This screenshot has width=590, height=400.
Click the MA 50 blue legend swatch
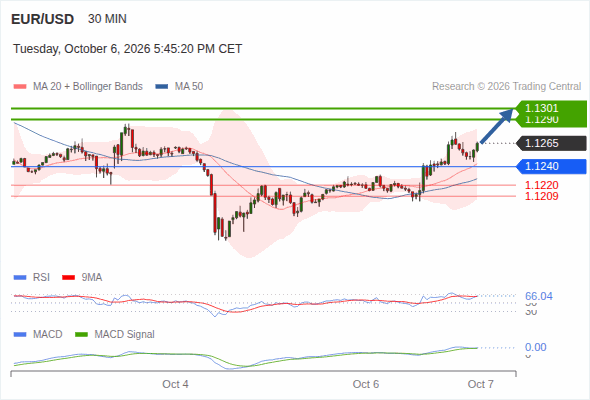click(x=162, y=87)
